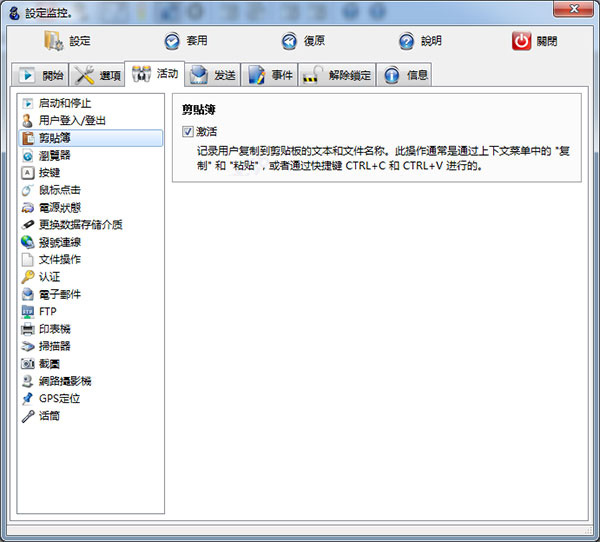This screenshot has height=542, width=600.
Task: Choose 電子郵件 in the list
Action: tap(90, 294)
